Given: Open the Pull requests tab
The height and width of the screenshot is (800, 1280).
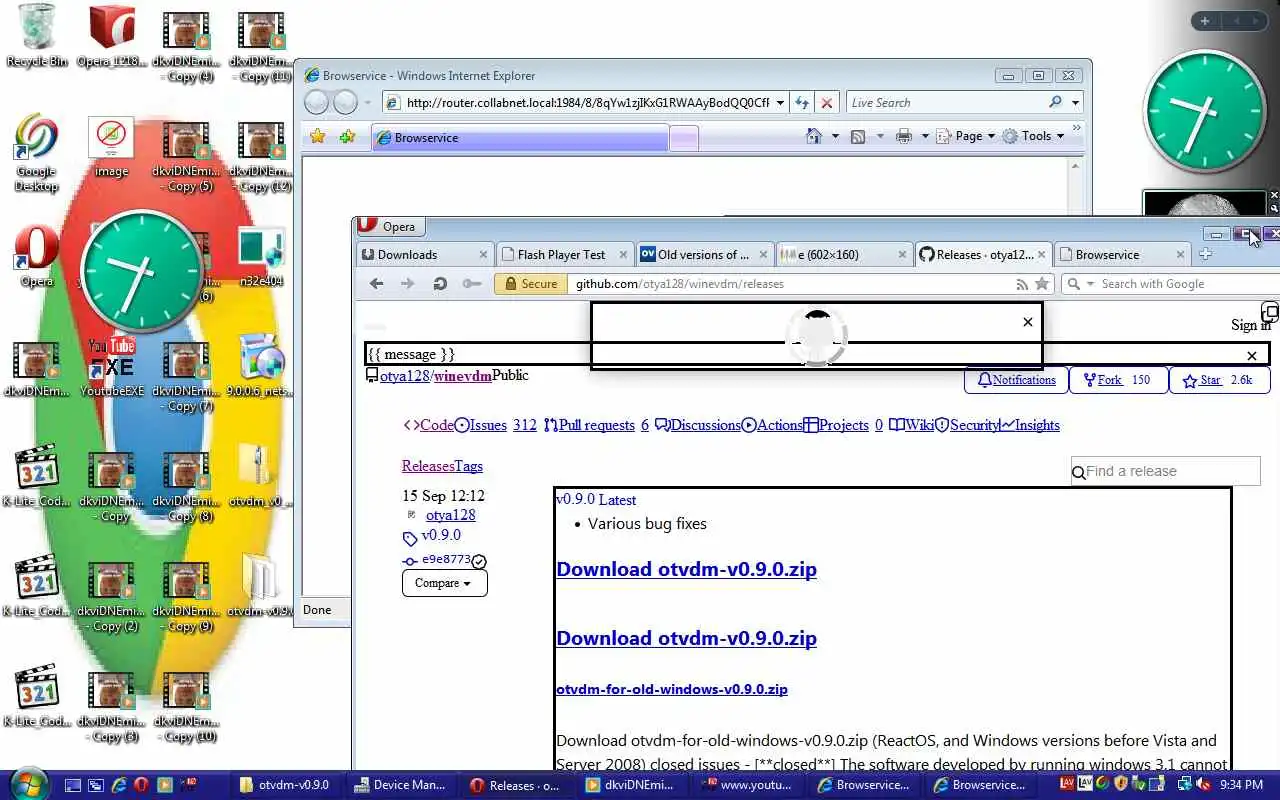Looking at the screenshot, I should tap(596, 425).
